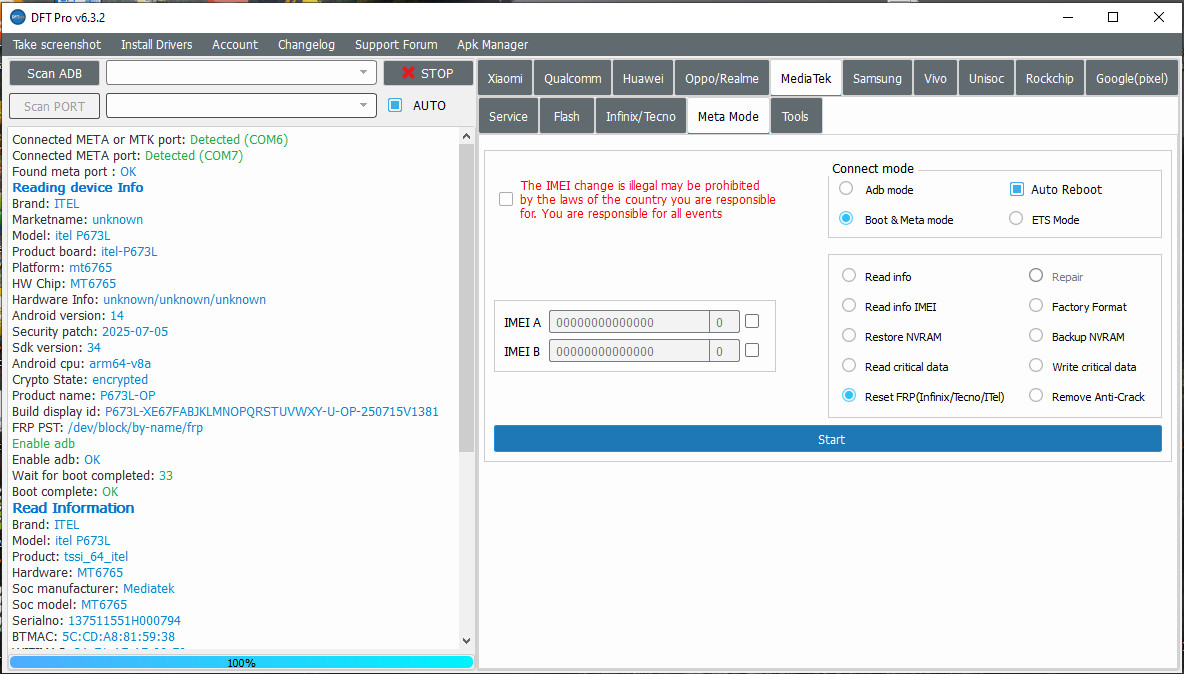Click the Scan ADB button
This screenshot has width=1184, height=674.
pyautogui.click(x=54, y=73)
